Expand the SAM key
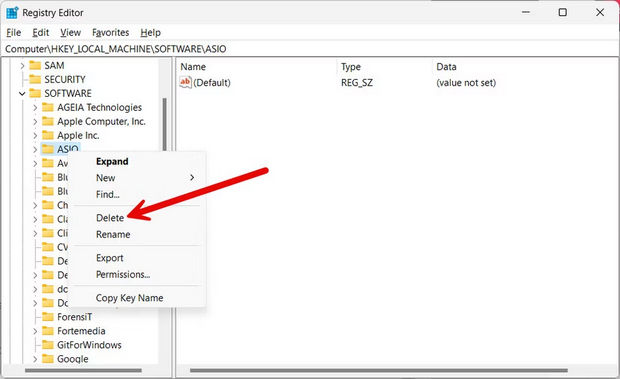The image size is (620, 379). (x=22, y=66)
